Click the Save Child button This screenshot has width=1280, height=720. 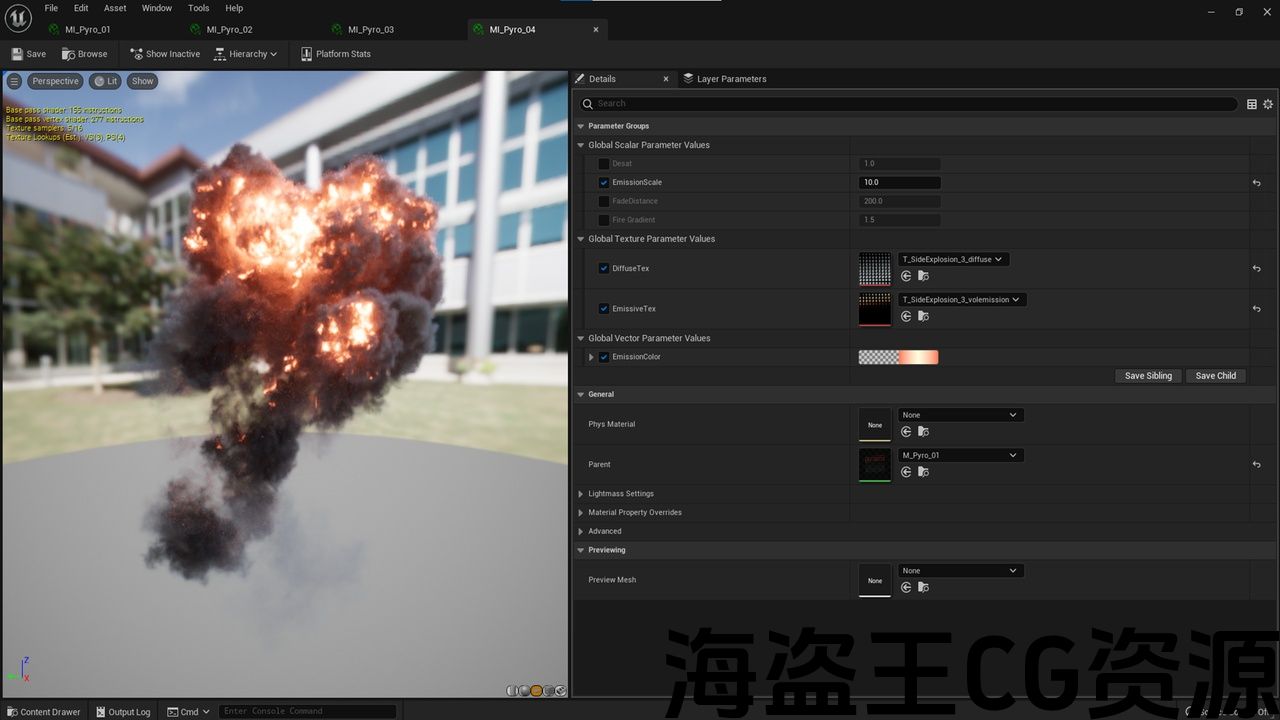click(x=1215, y=376)
